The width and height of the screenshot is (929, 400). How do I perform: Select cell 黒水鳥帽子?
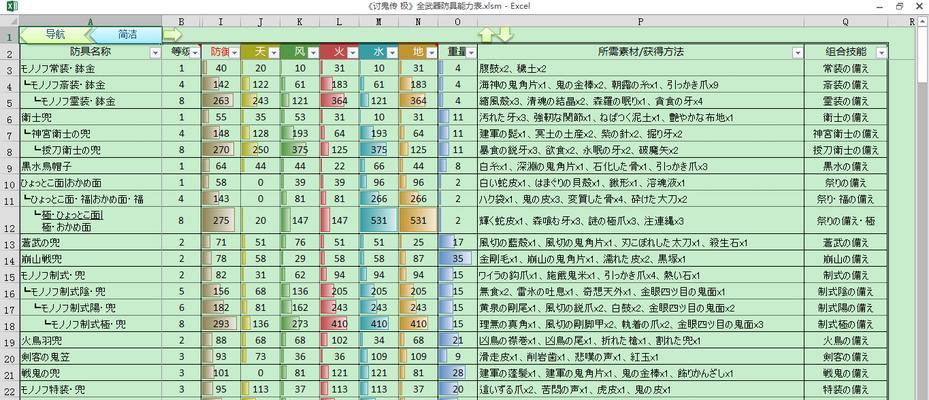(x=91, y=167)
